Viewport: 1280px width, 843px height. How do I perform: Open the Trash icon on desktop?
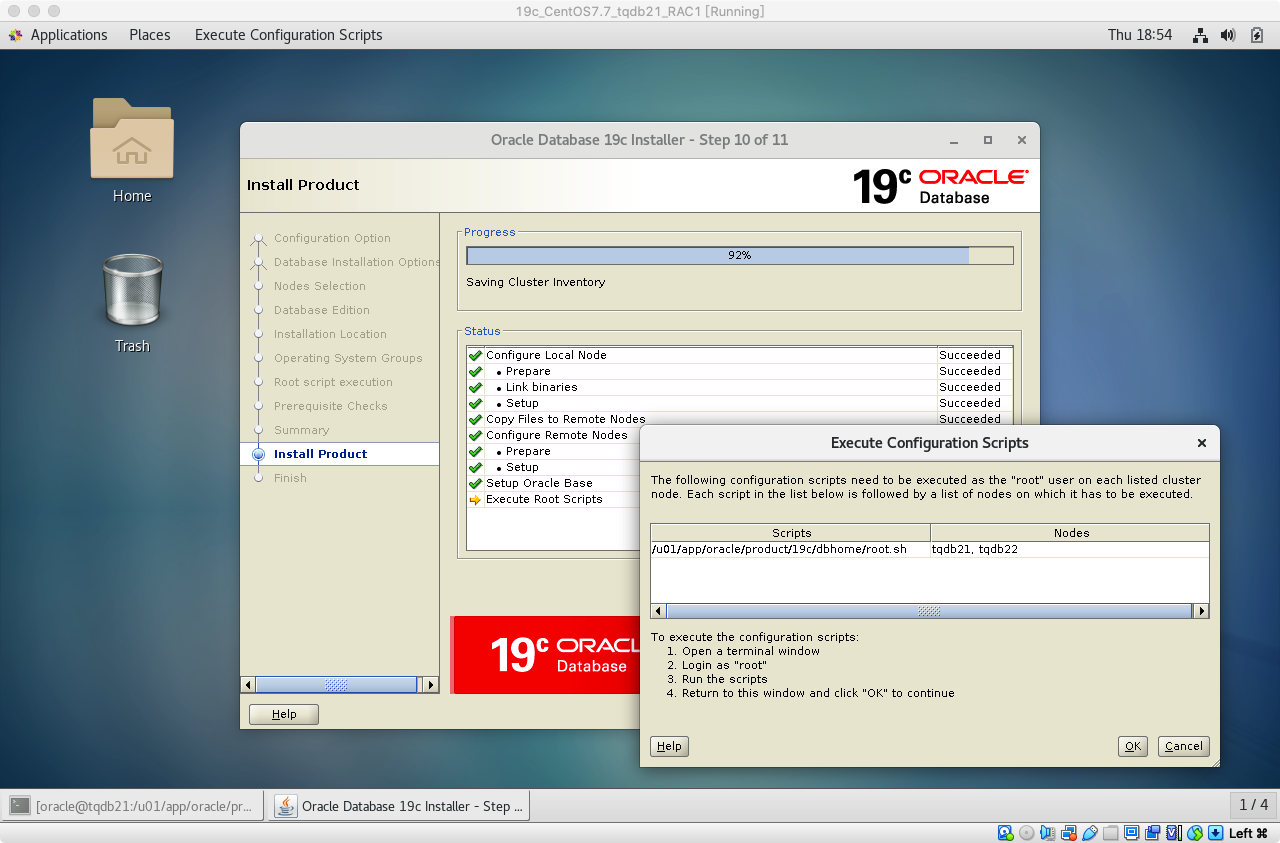click(132, 303)
